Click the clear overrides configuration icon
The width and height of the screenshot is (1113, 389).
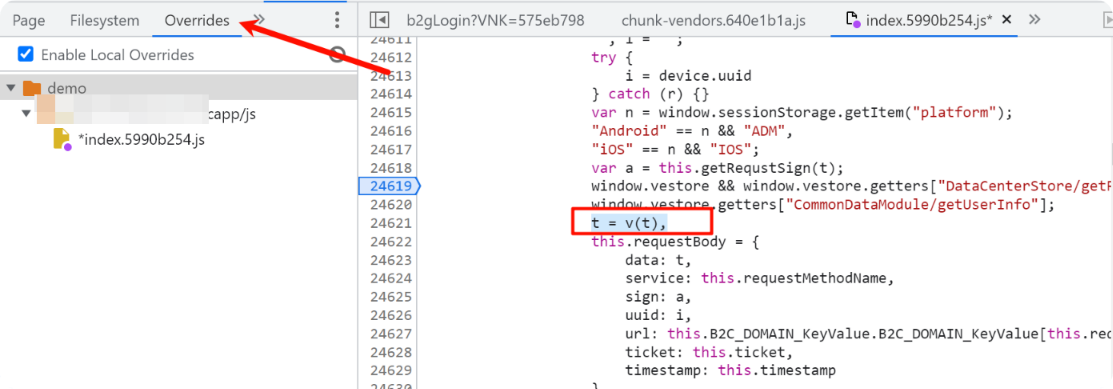coord(339,55)
